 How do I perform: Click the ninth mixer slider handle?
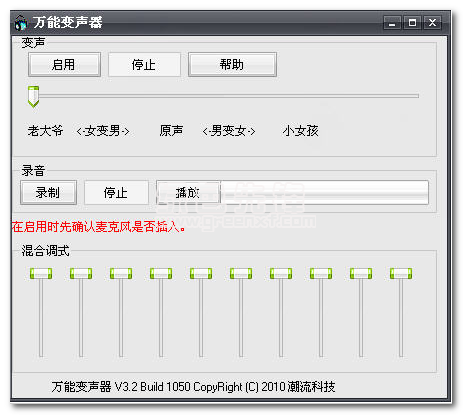click(361, 274)
